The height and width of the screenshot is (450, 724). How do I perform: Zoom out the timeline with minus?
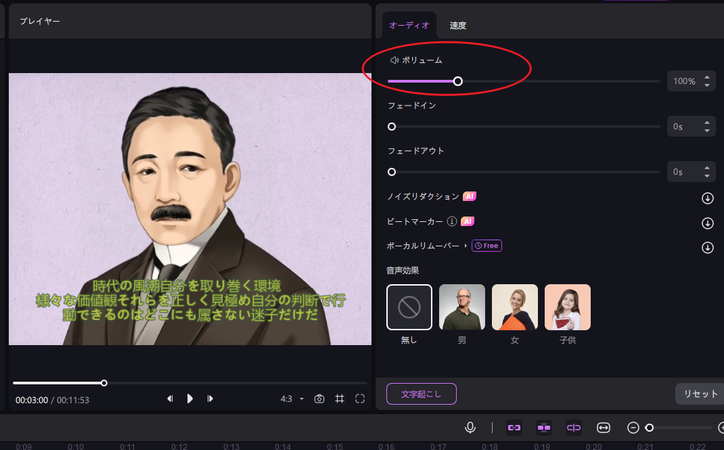point(633,428)
